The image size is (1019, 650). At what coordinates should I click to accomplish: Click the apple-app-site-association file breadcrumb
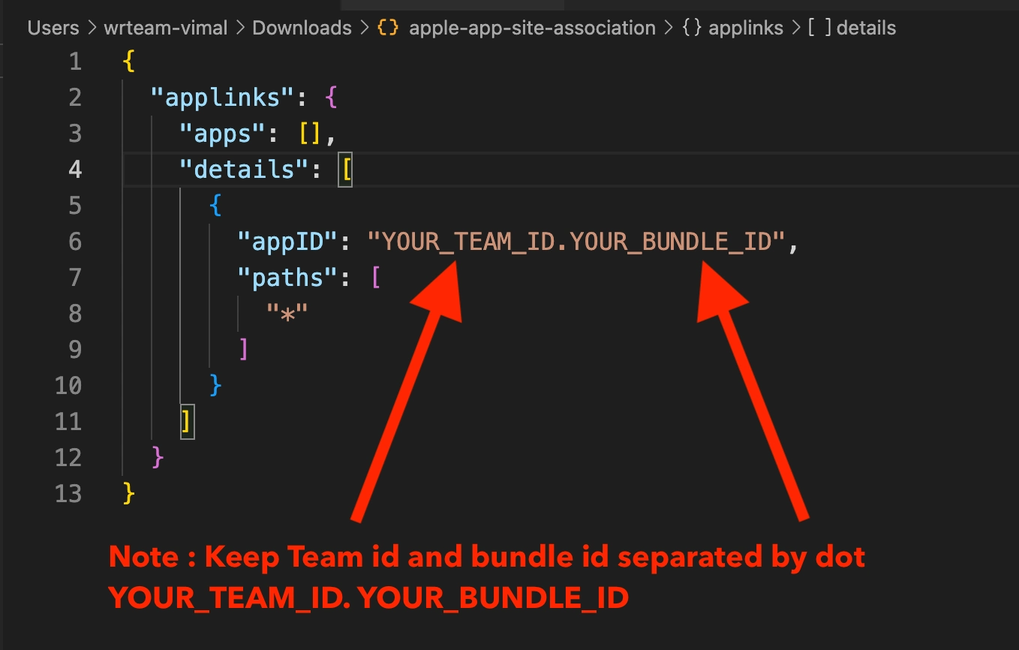[x=532, y=28]
